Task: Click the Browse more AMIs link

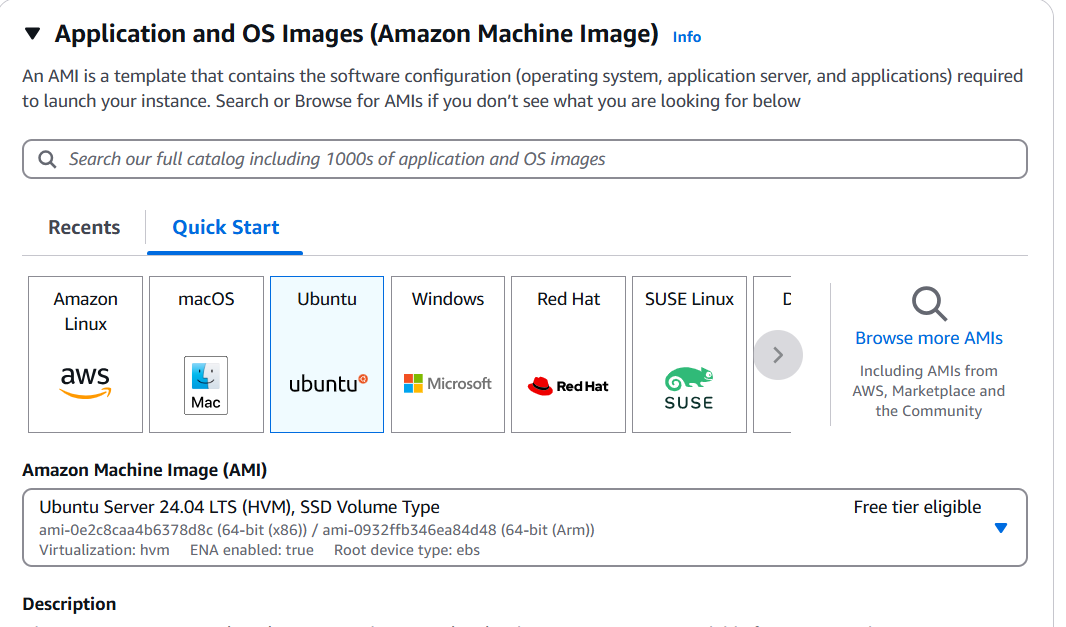Action: [929, 338]
